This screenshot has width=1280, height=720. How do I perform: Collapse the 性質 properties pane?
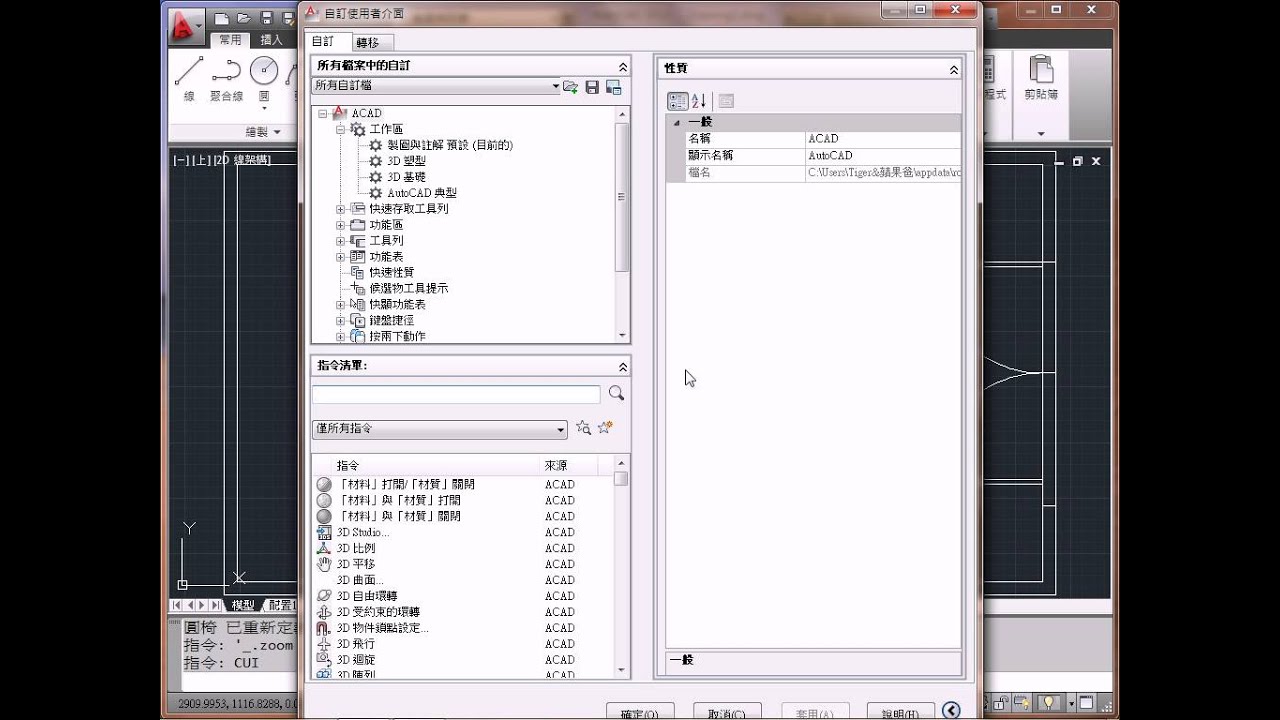pyautogui.click(x=954, y=69)
